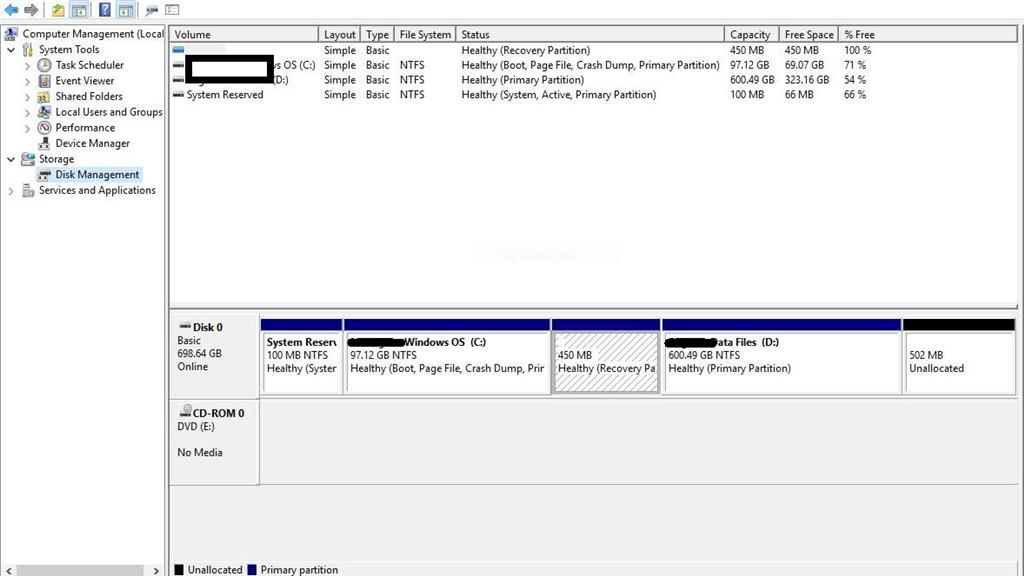Click the black Unallocated legend swatch
Viewport: 1024px width, 576px height.
pyautogui.click(x=179, y=569)
